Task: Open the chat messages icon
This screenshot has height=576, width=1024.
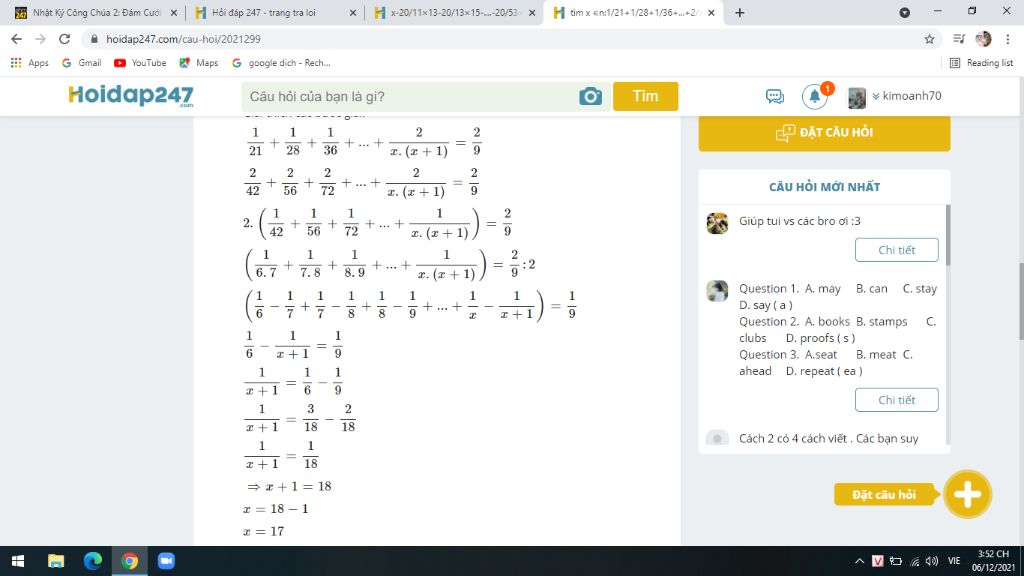Action: [x=775, y=97]
